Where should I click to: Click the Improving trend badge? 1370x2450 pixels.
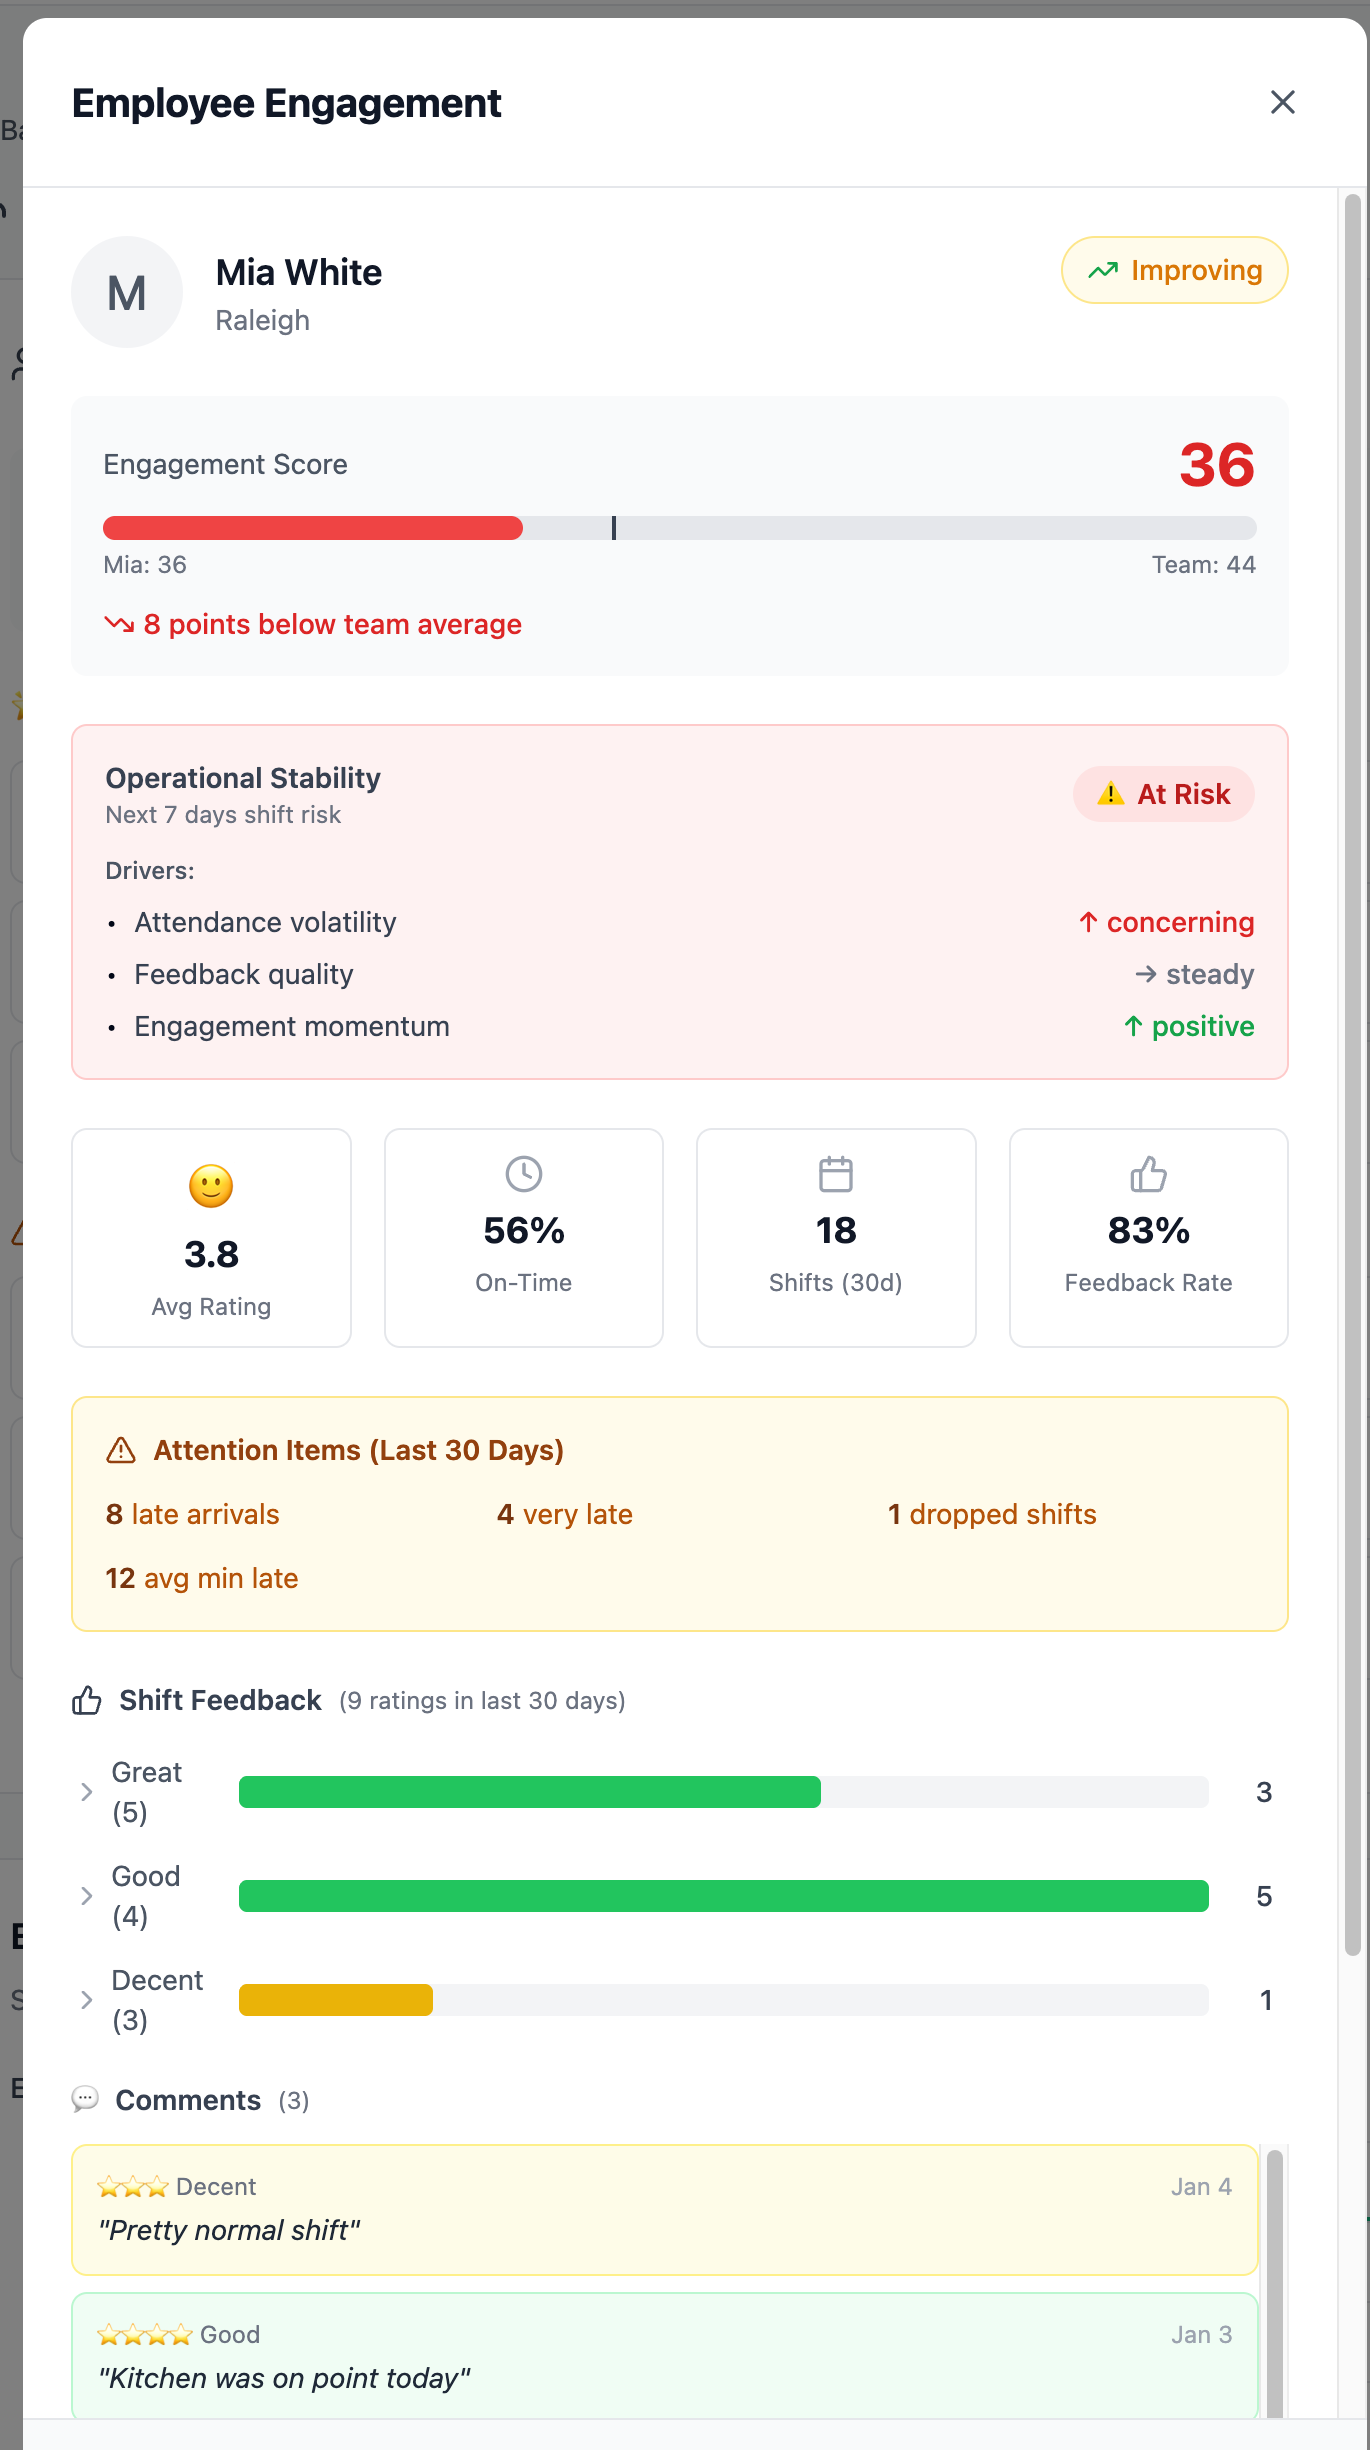coord(1174,270)
